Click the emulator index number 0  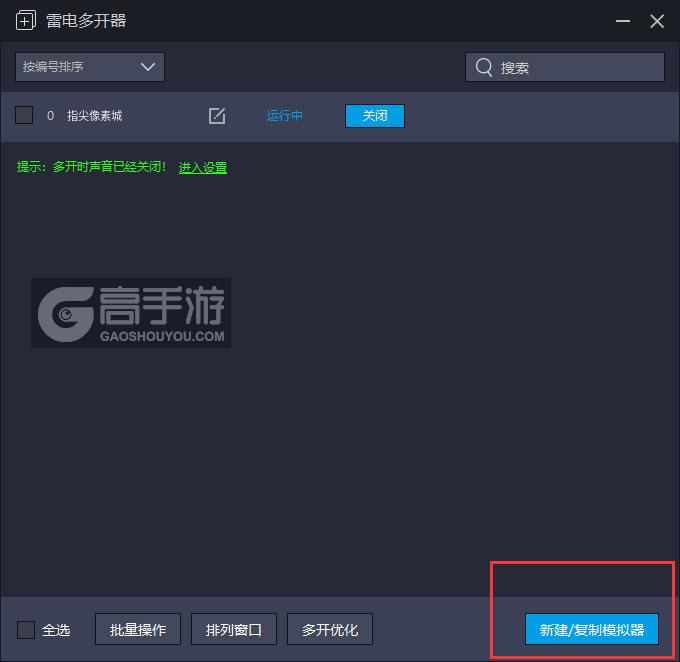coord(50,116)
